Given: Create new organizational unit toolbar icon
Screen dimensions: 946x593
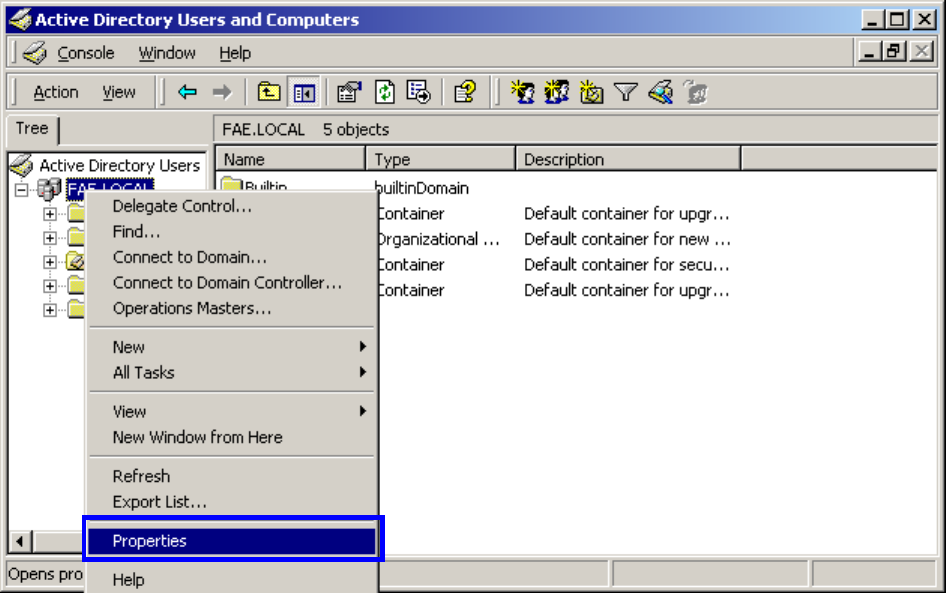Looking at the screenshot, I should (x=591, y=92).
